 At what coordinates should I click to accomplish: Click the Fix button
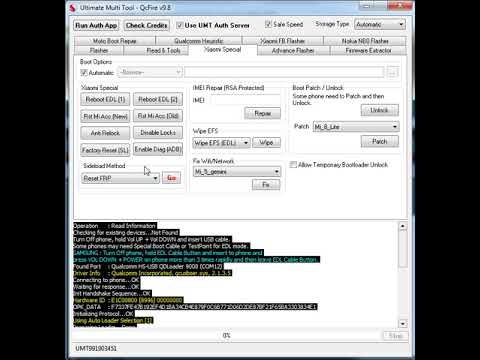(266, 185)
